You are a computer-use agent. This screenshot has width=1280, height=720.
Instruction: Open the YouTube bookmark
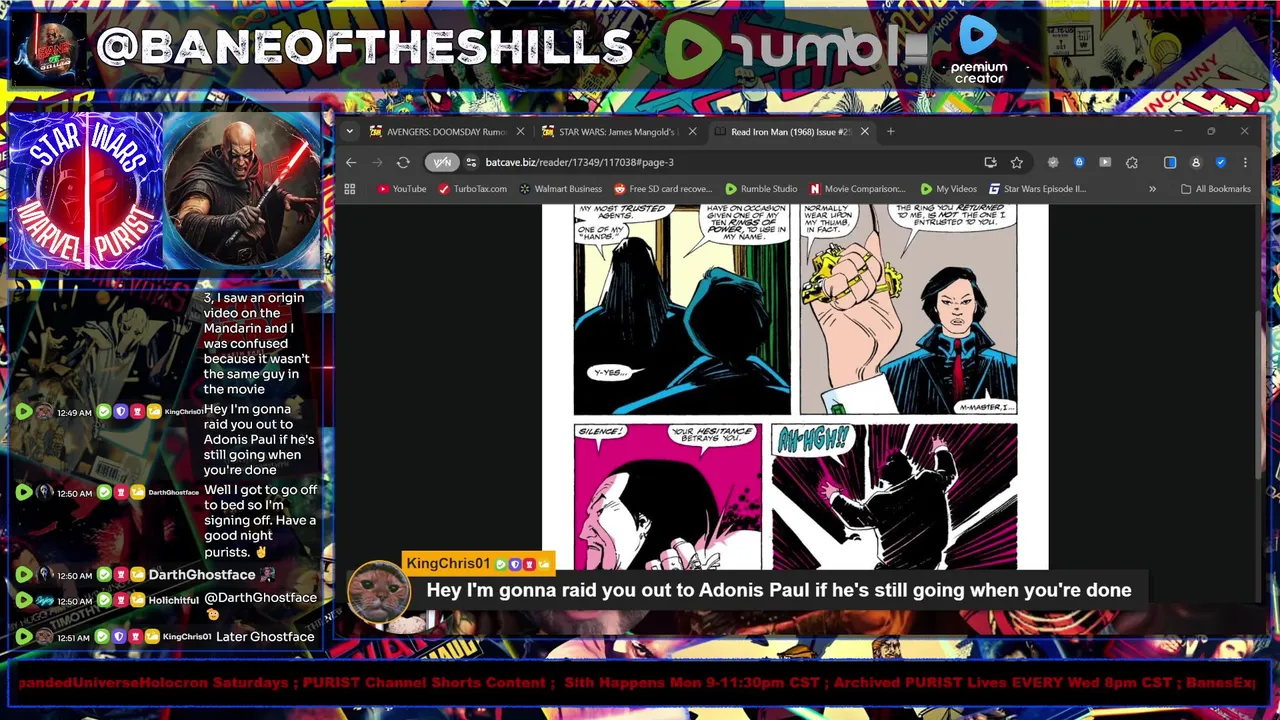click(x=402, y=189)
